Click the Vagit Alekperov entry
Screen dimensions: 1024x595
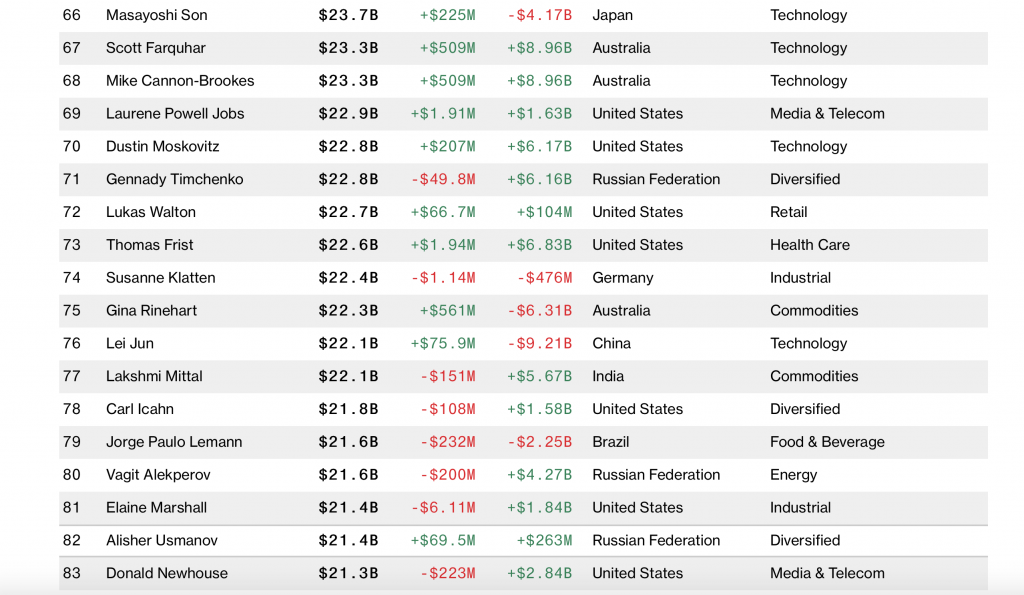(158, 475)
